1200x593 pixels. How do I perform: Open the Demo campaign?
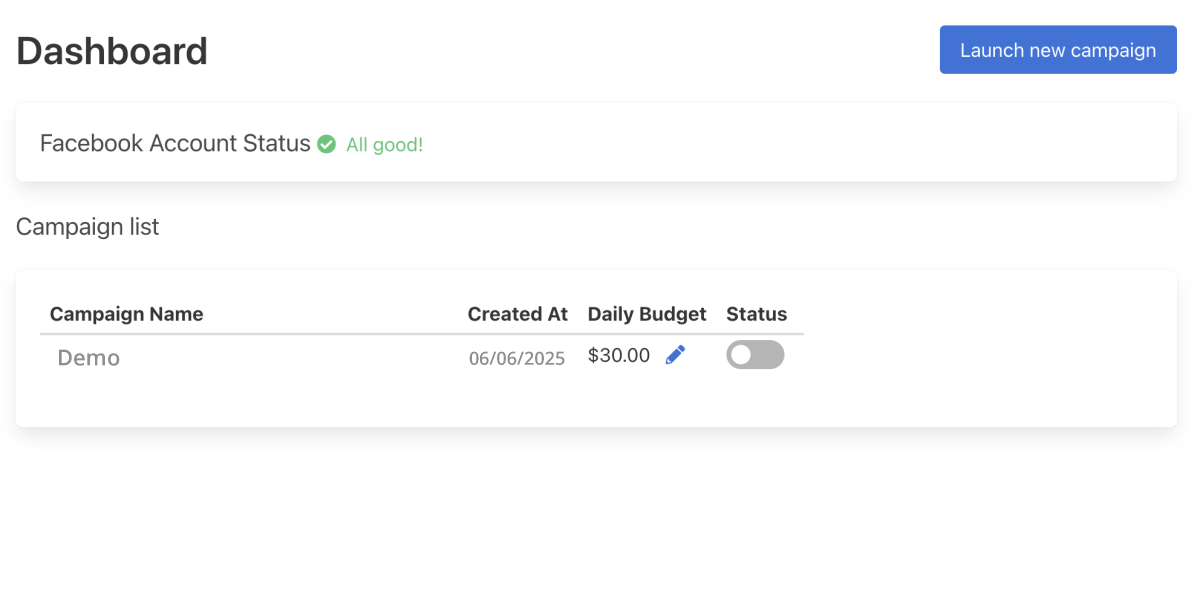point(88,358)
